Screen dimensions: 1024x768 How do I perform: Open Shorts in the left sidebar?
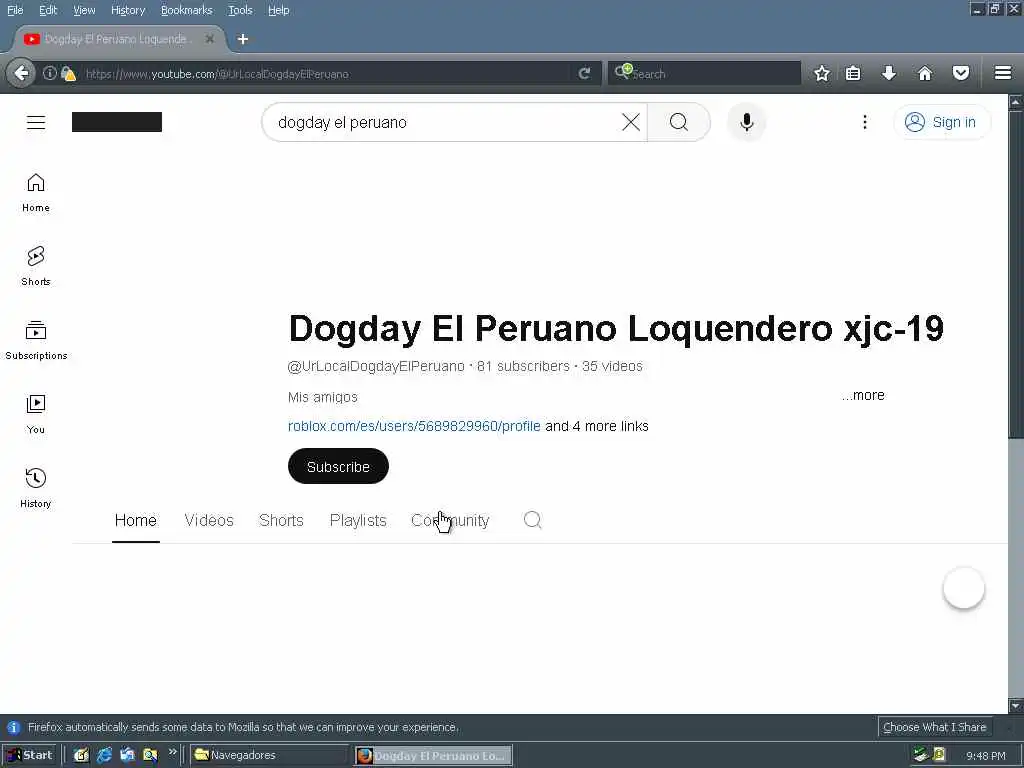tap(36, 266)
